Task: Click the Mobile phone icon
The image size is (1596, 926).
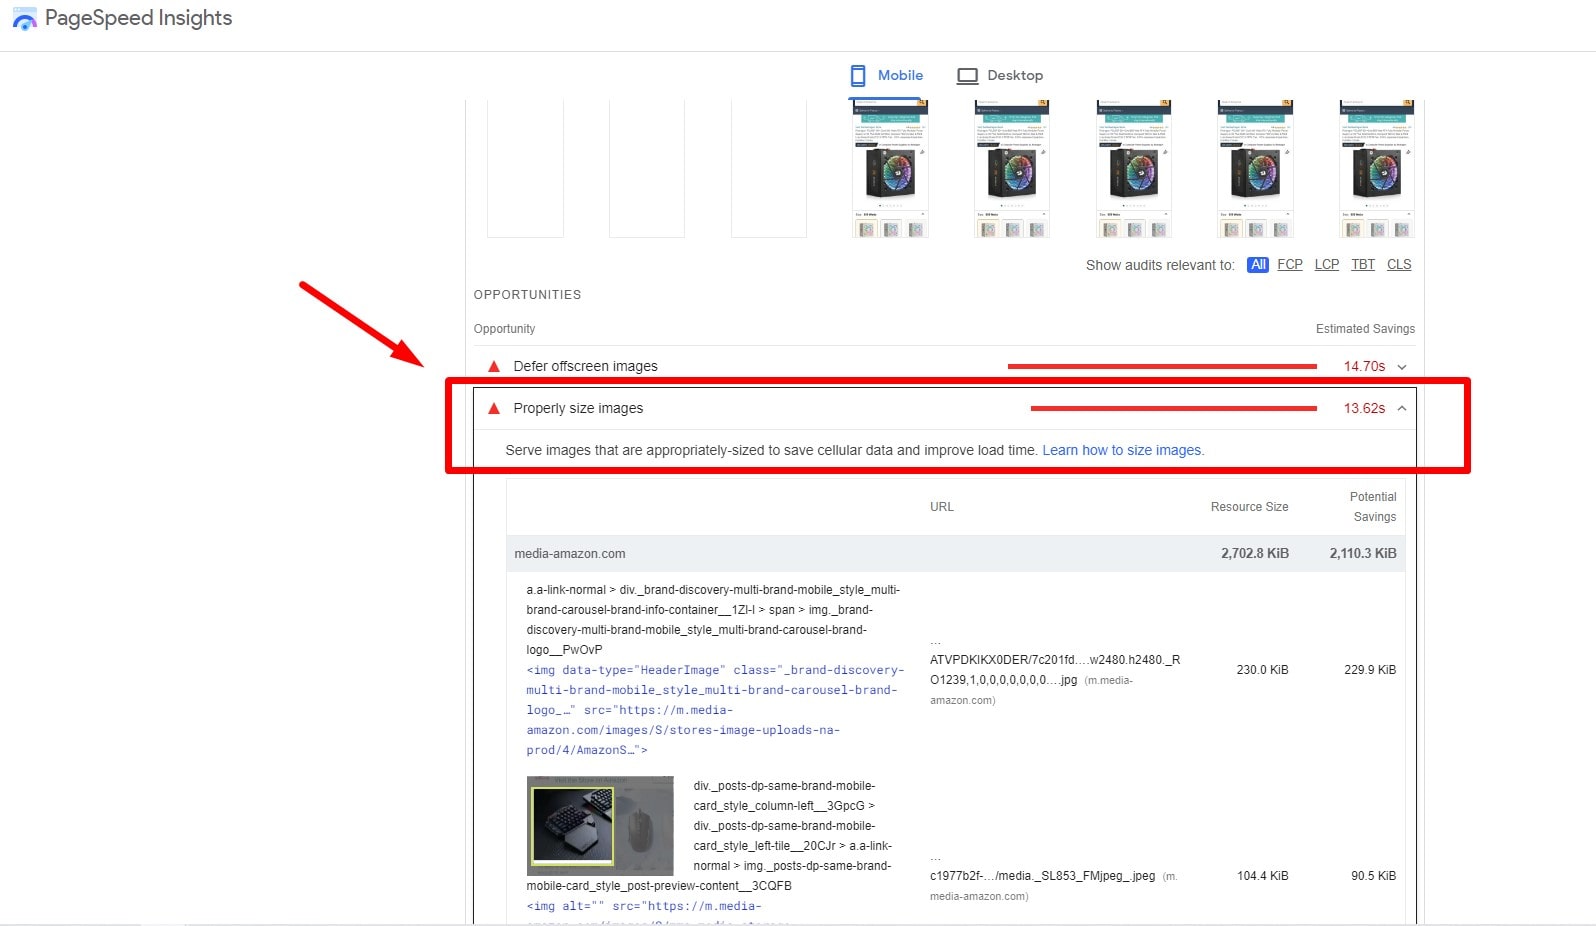Action: pos(857,75)
